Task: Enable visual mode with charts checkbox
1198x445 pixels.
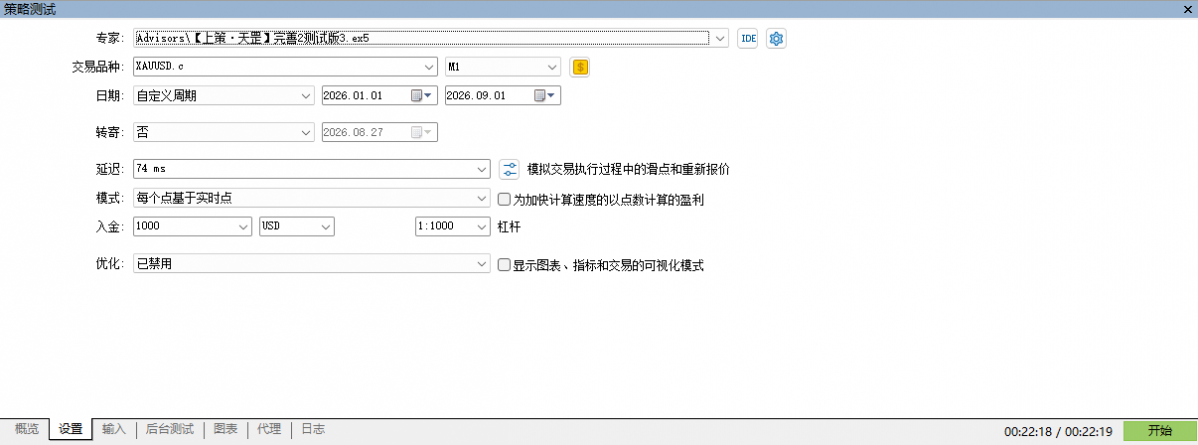Action: coord(503,265)
